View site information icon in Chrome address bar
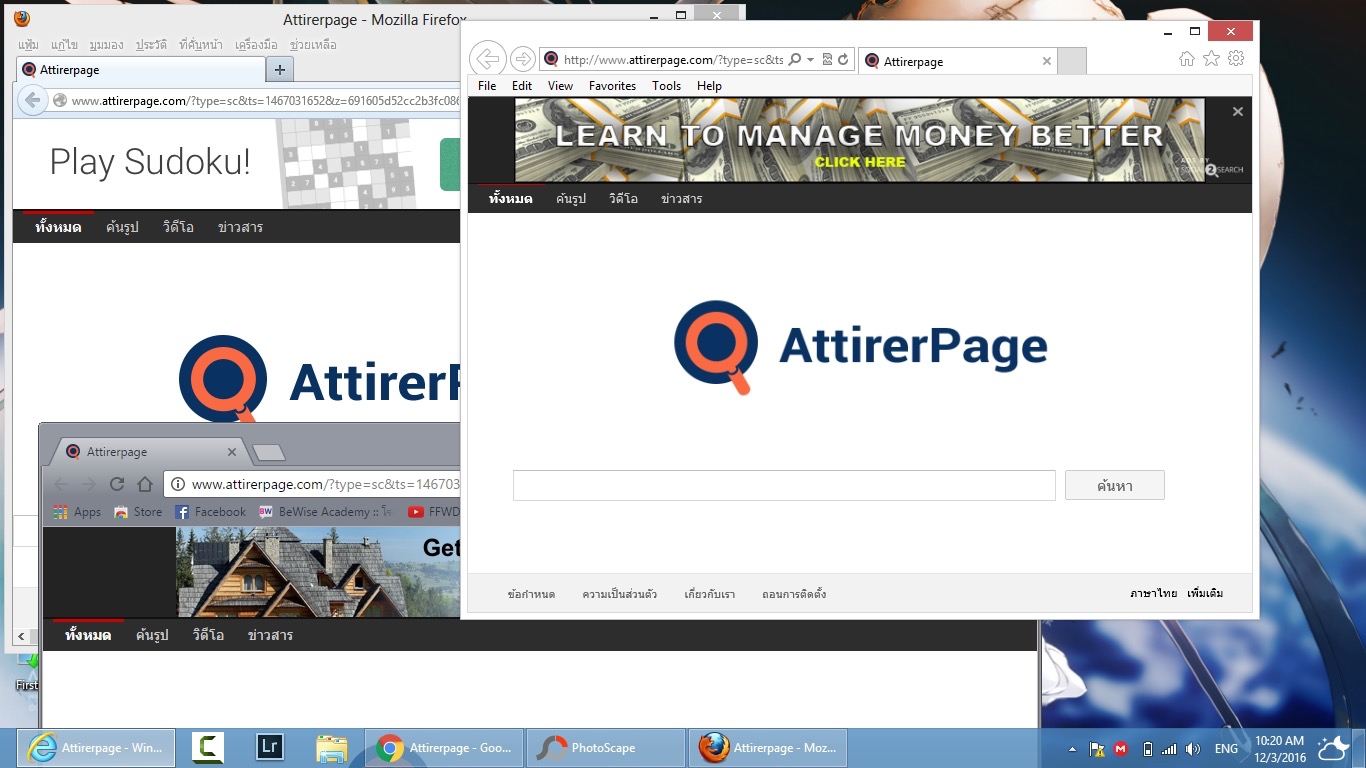The height and width of the screenshot is (768, 1366). 178,484
